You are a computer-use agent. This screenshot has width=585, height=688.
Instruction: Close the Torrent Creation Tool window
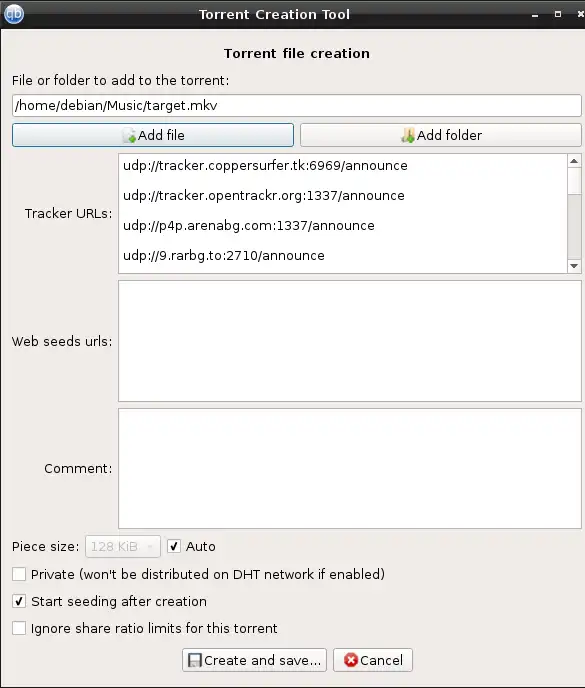pyautogui.click(x=580, y=14)
